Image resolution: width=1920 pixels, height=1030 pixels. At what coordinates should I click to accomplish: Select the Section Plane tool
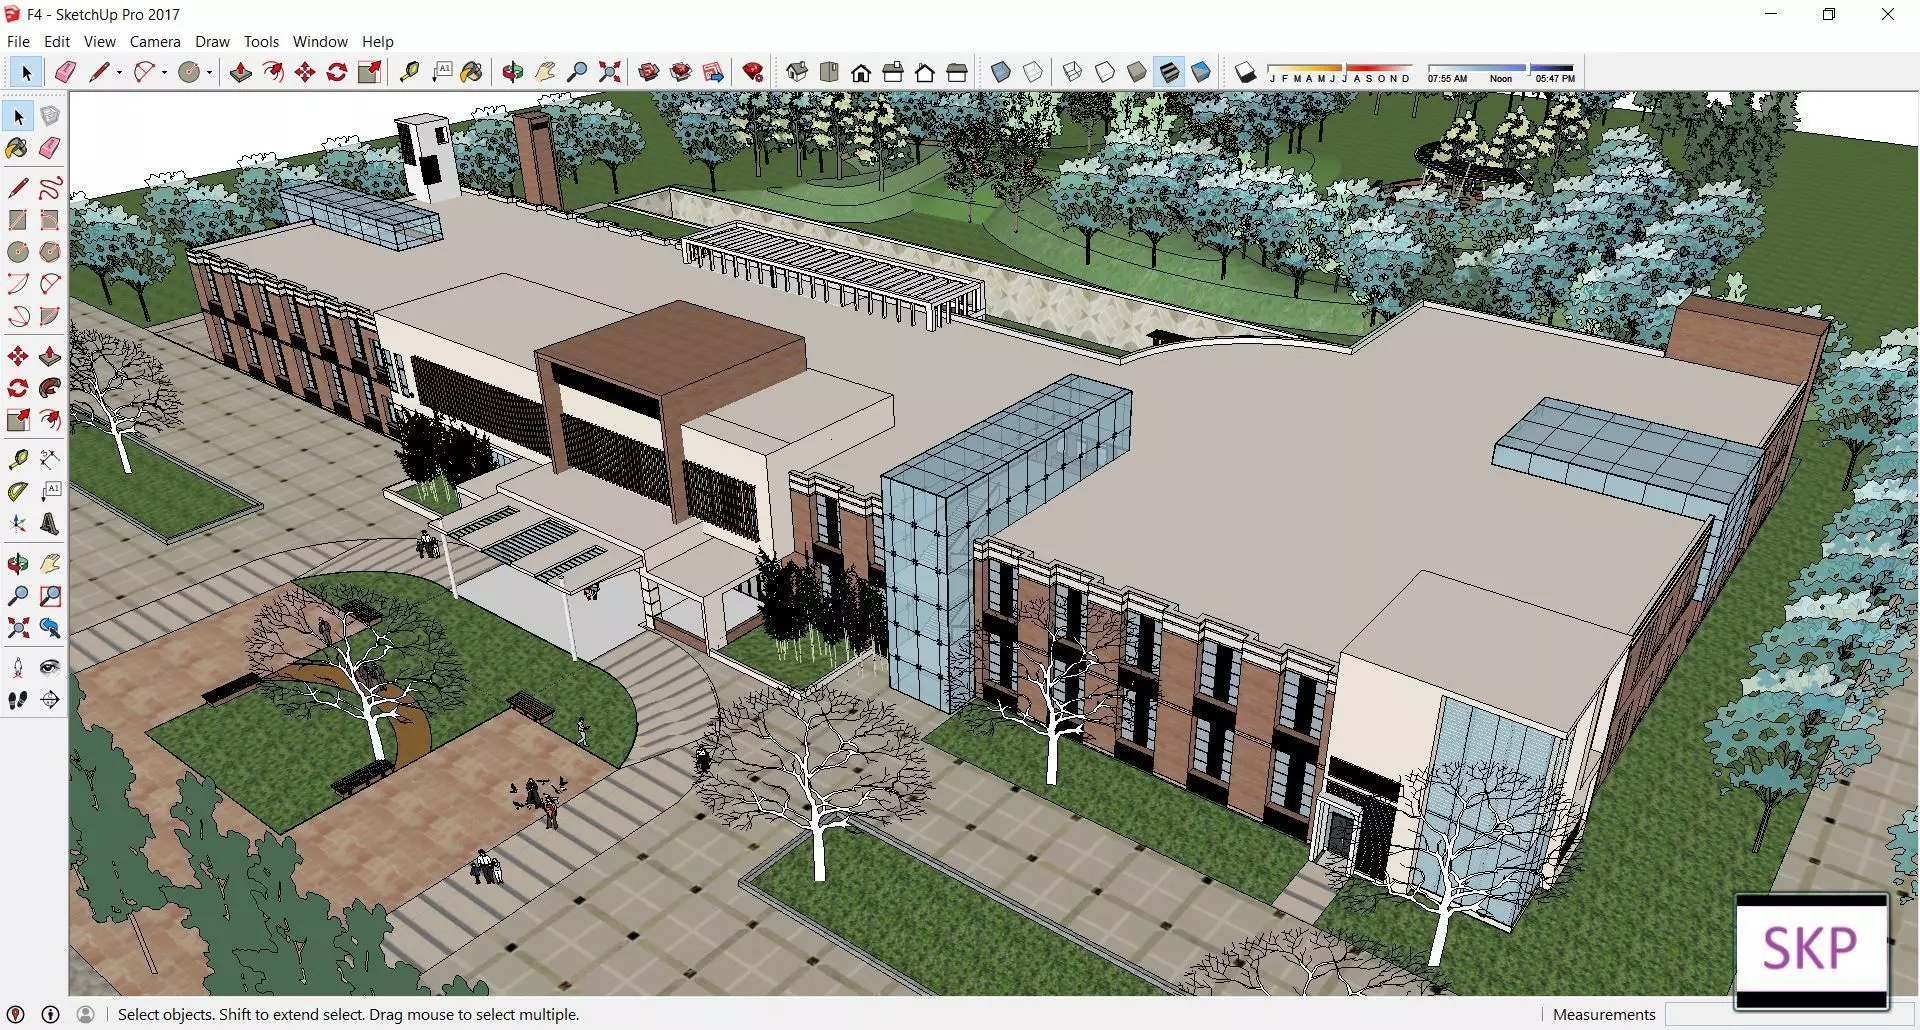click(50, 700)
